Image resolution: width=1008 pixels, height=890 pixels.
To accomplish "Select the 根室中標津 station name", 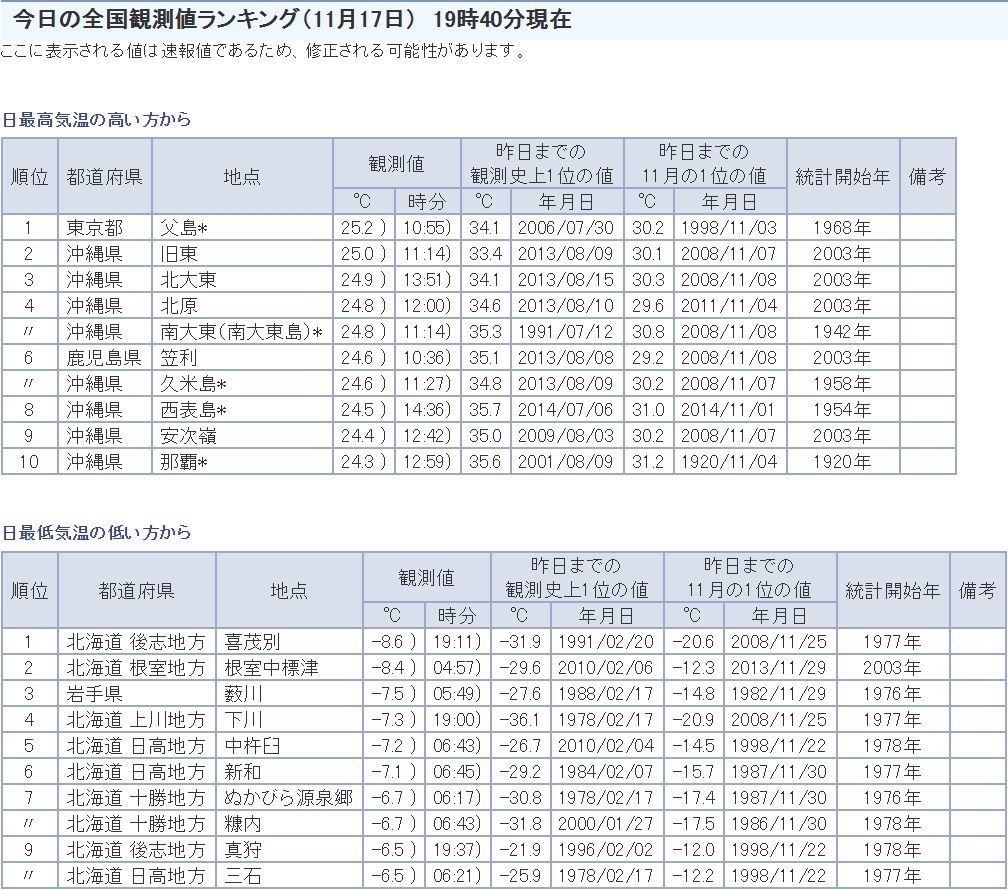I will pyautogui.click(x=271, y=668).
